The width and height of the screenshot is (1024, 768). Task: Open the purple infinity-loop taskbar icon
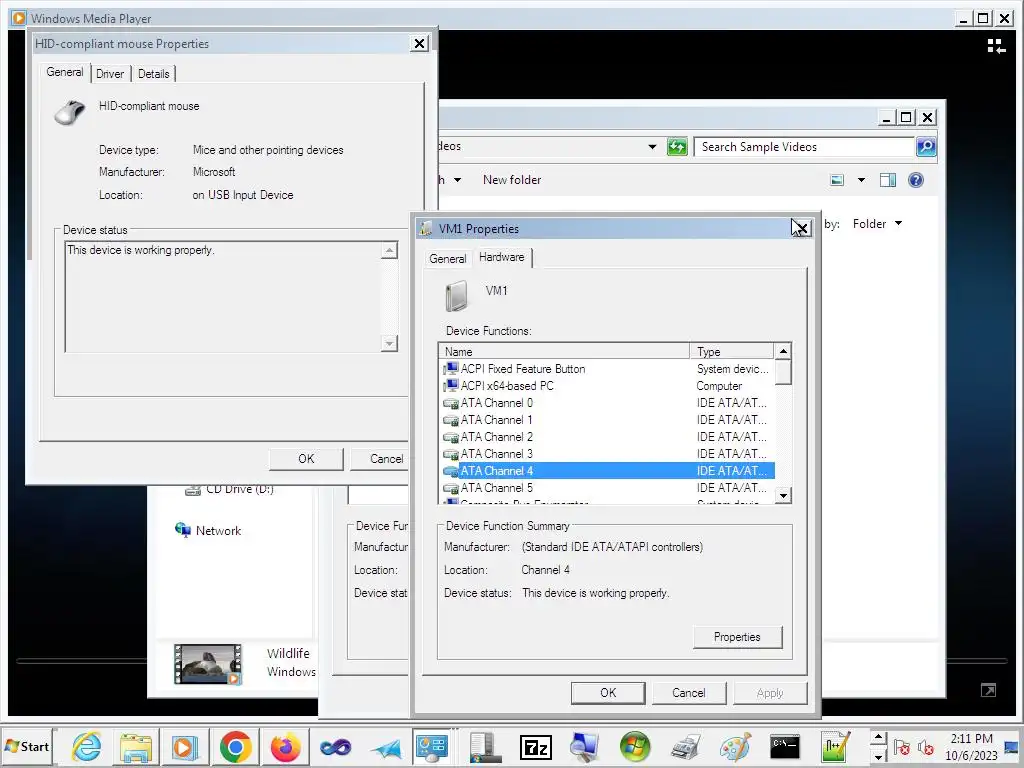click(336, 746)
